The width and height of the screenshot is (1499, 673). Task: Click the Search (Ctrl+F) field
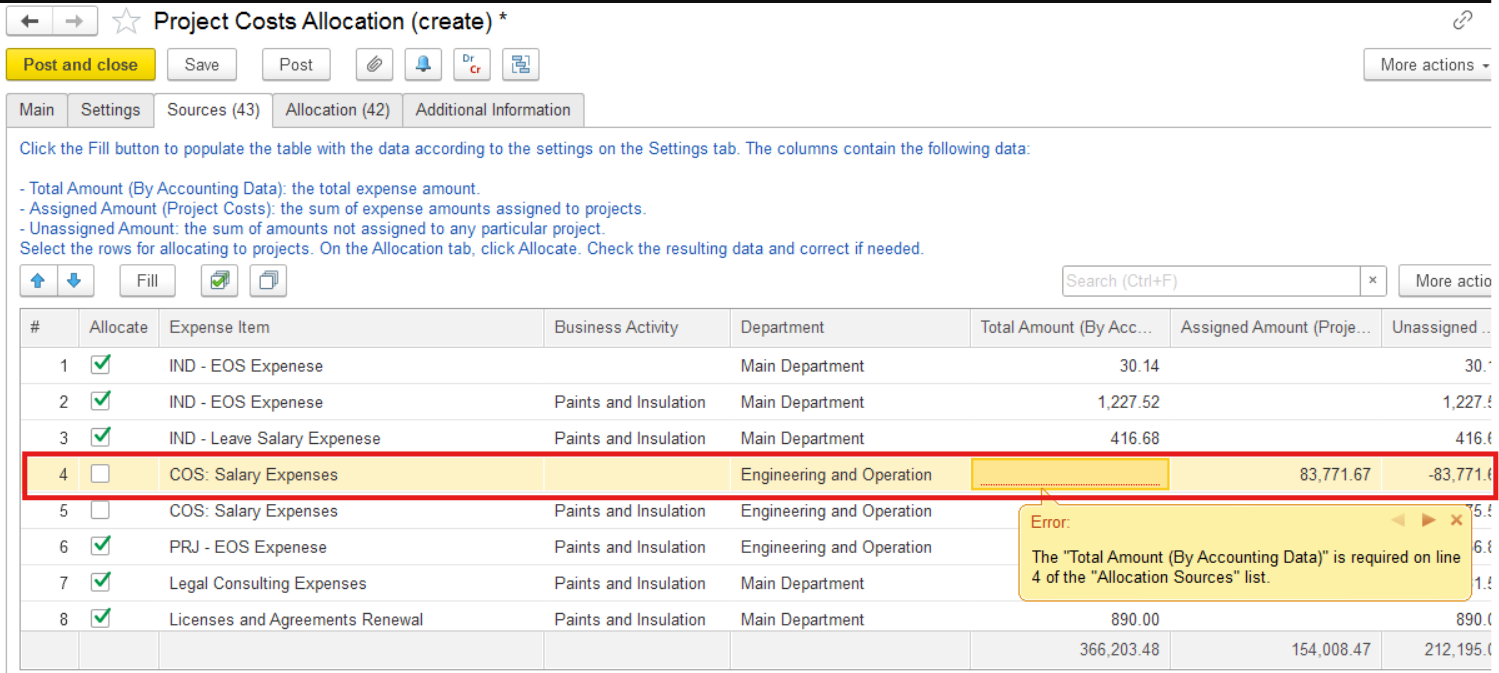[x=1210, y=281]
